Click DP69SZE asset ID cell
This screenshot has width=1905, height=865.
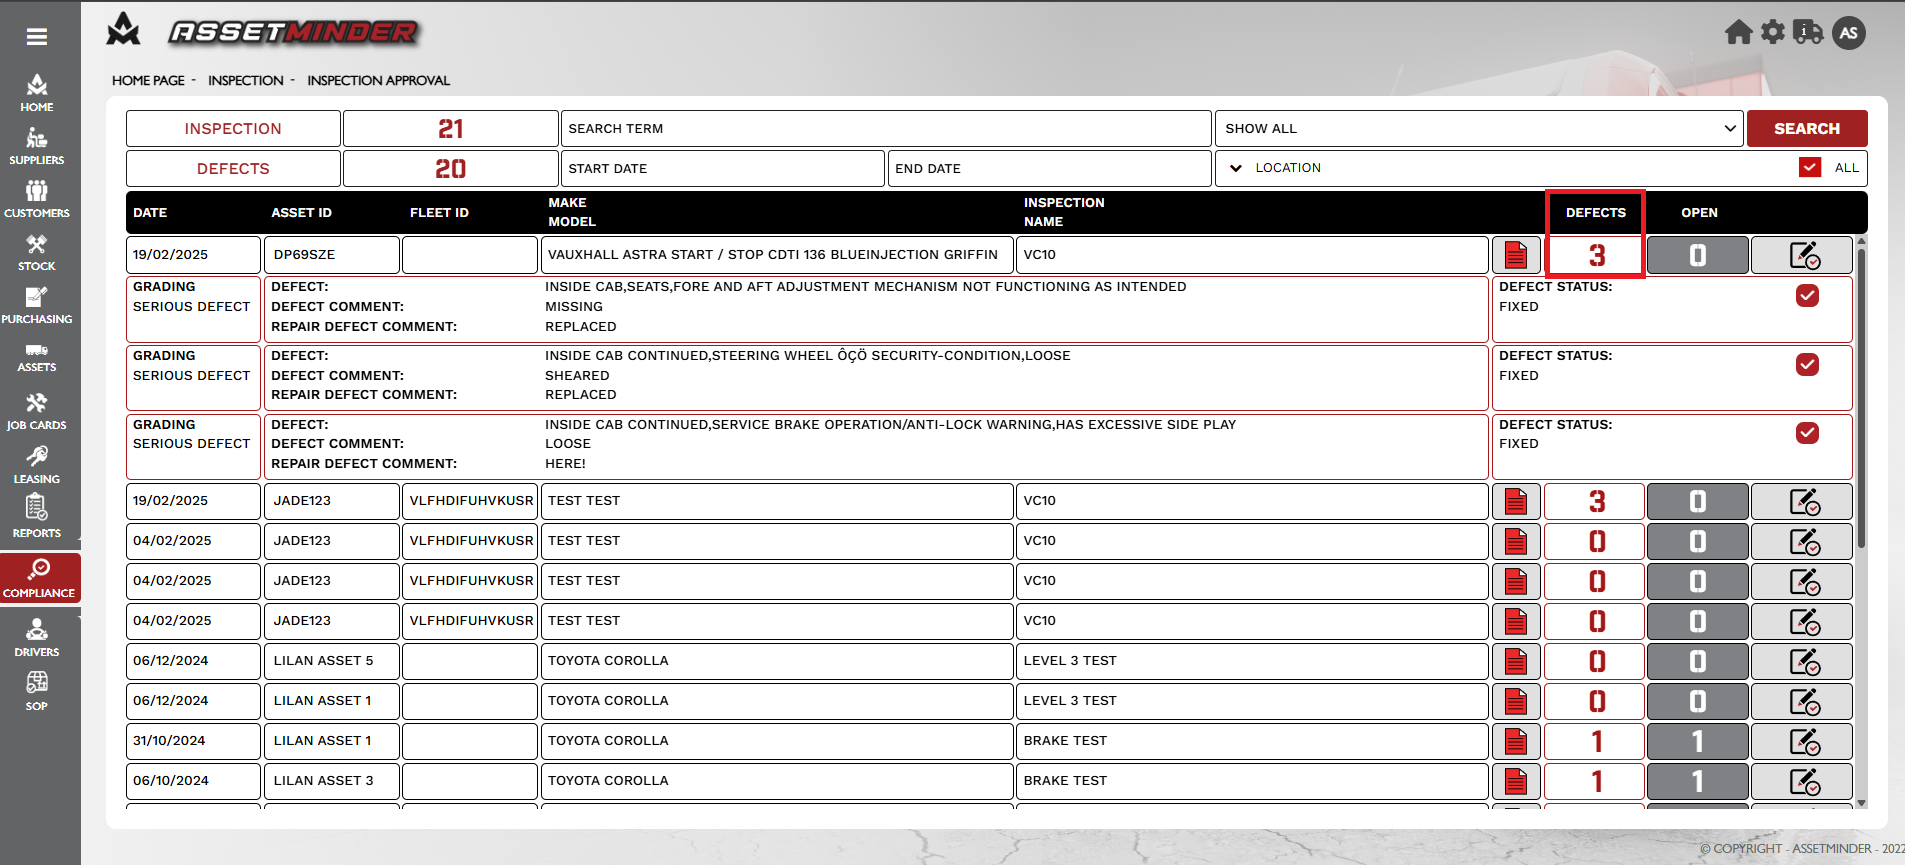point(332,255)
